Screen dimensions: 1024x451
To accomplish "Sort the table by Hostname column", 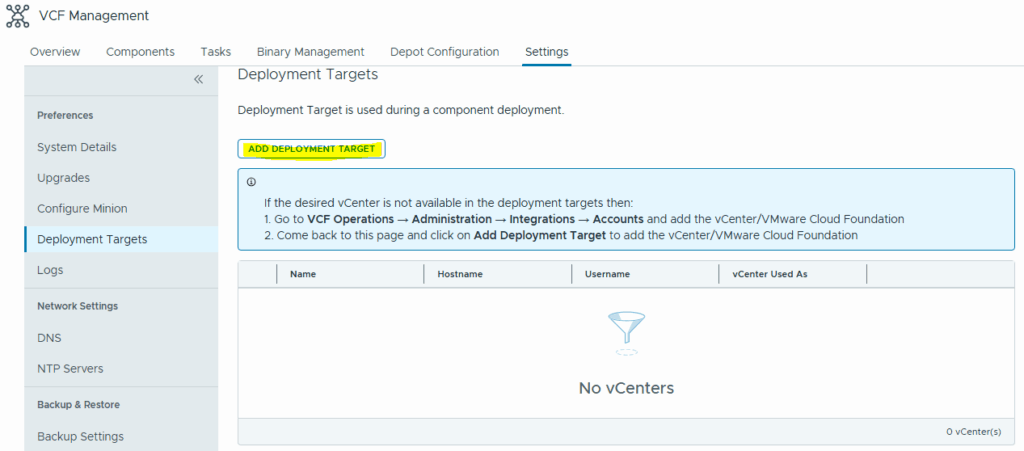I will (460, 274).
